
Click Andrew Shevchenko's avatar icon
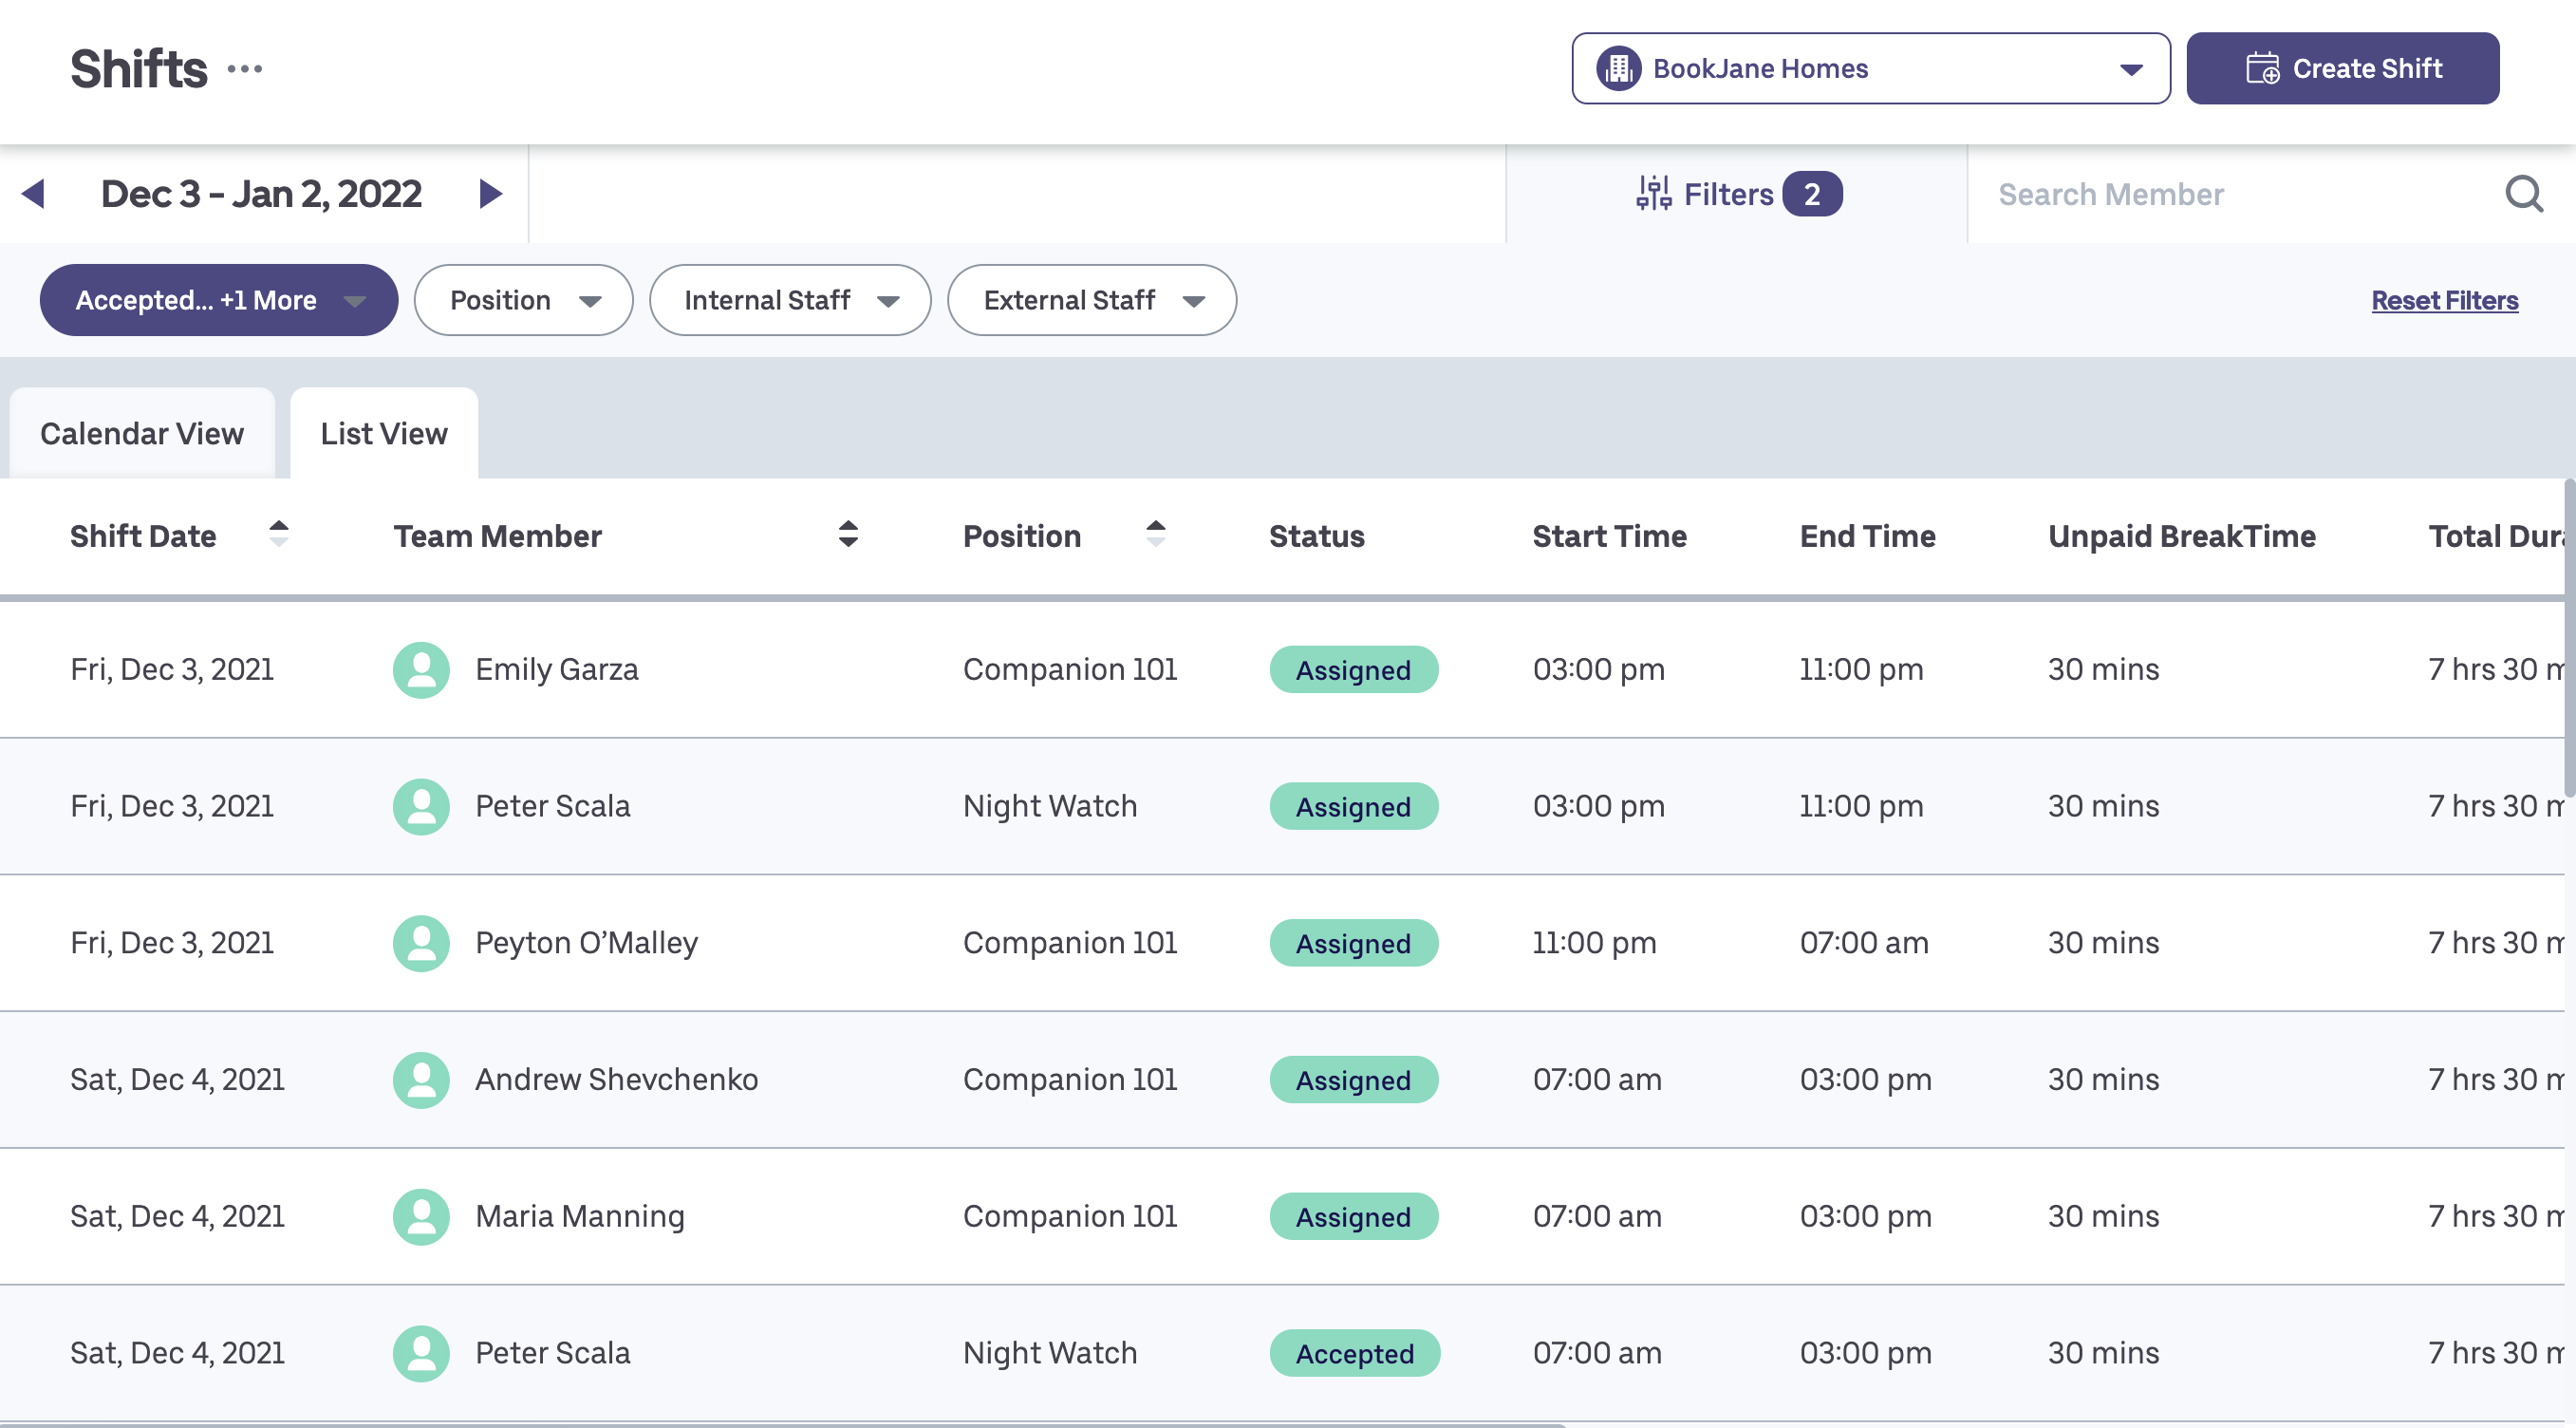pyautogui.click(x=421, y=1080)
